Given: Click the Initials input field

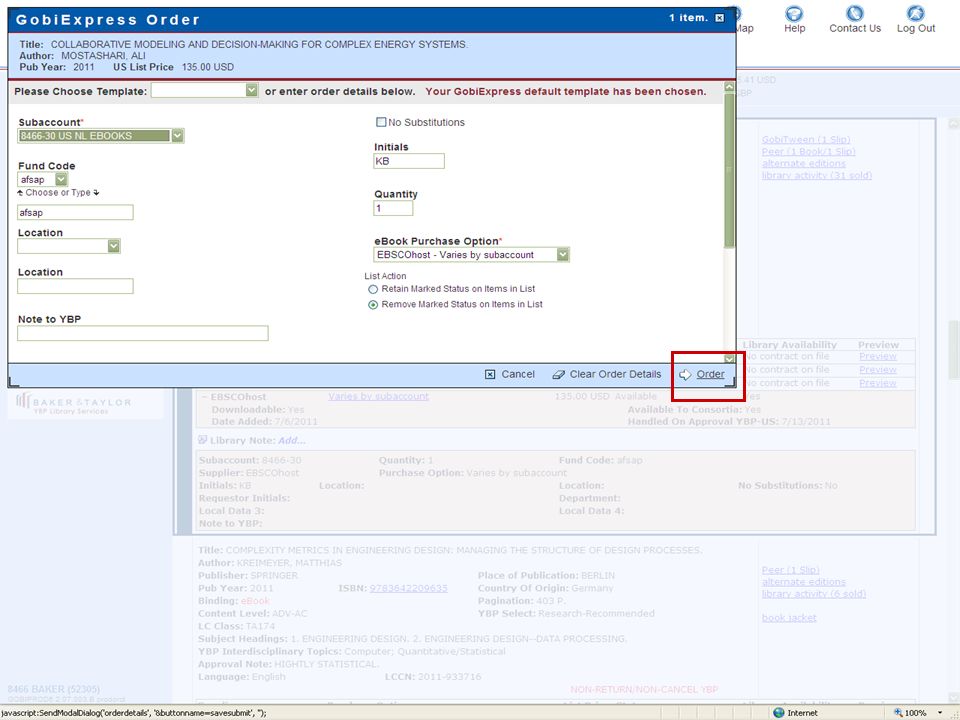Looking at the screenshot, I should point(409,161).
